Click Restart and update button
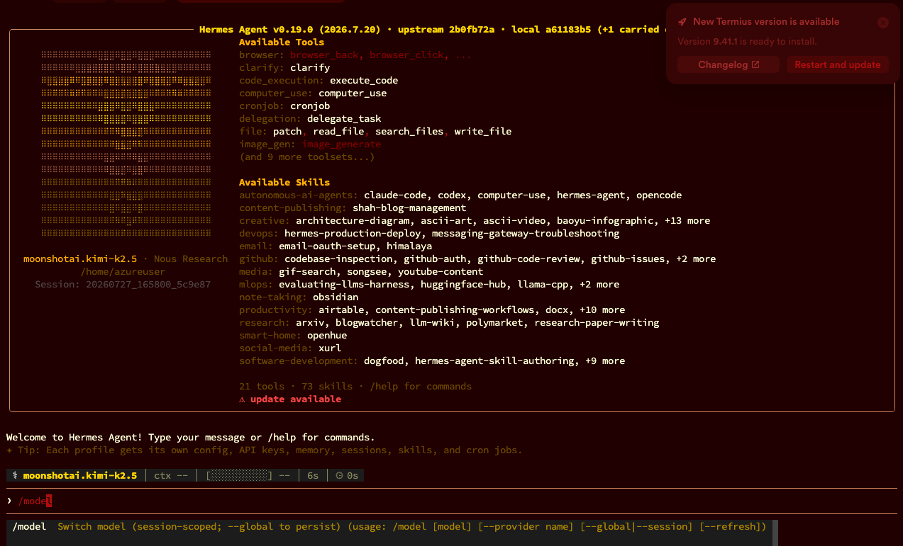904x546 pixels. pyautogui.click(x=837, y=65)
